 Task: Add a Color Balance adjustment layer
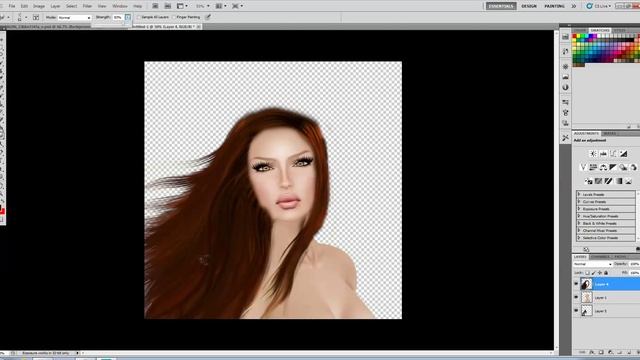(603, 167)
